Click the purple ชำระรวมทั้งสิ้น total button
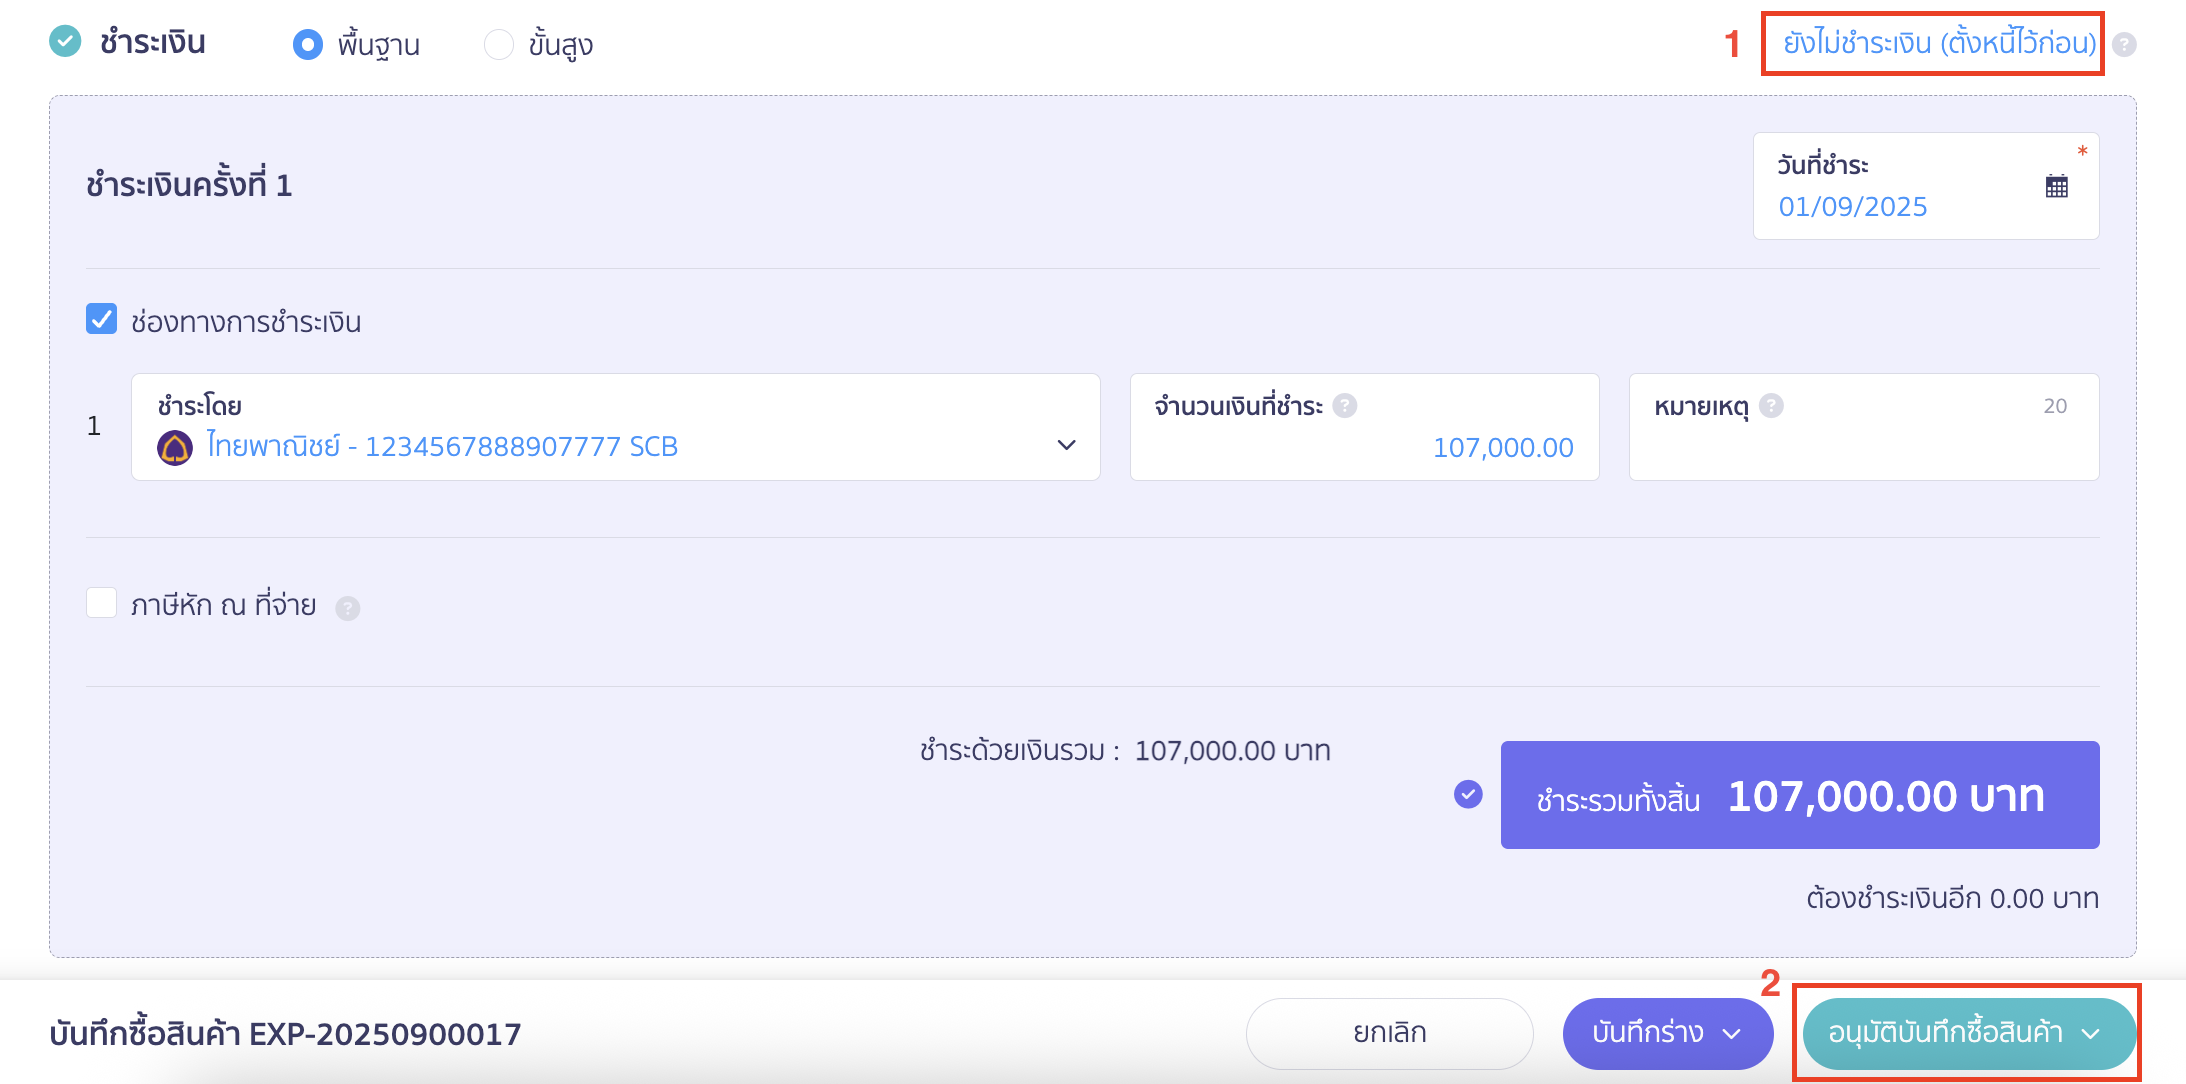 click(x=1799, y=795)
